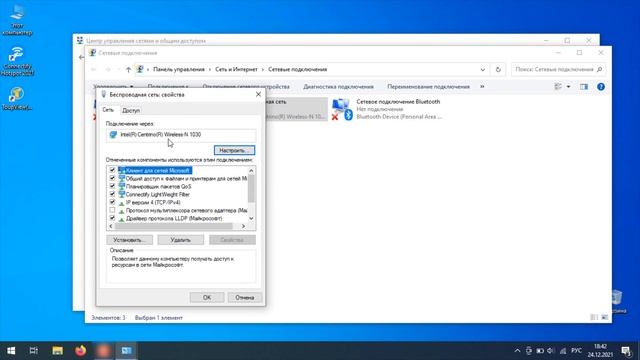This screenshot has height=360, width=640.
Task: Show more toolbar commands chevron
Action: pos(482,87)
